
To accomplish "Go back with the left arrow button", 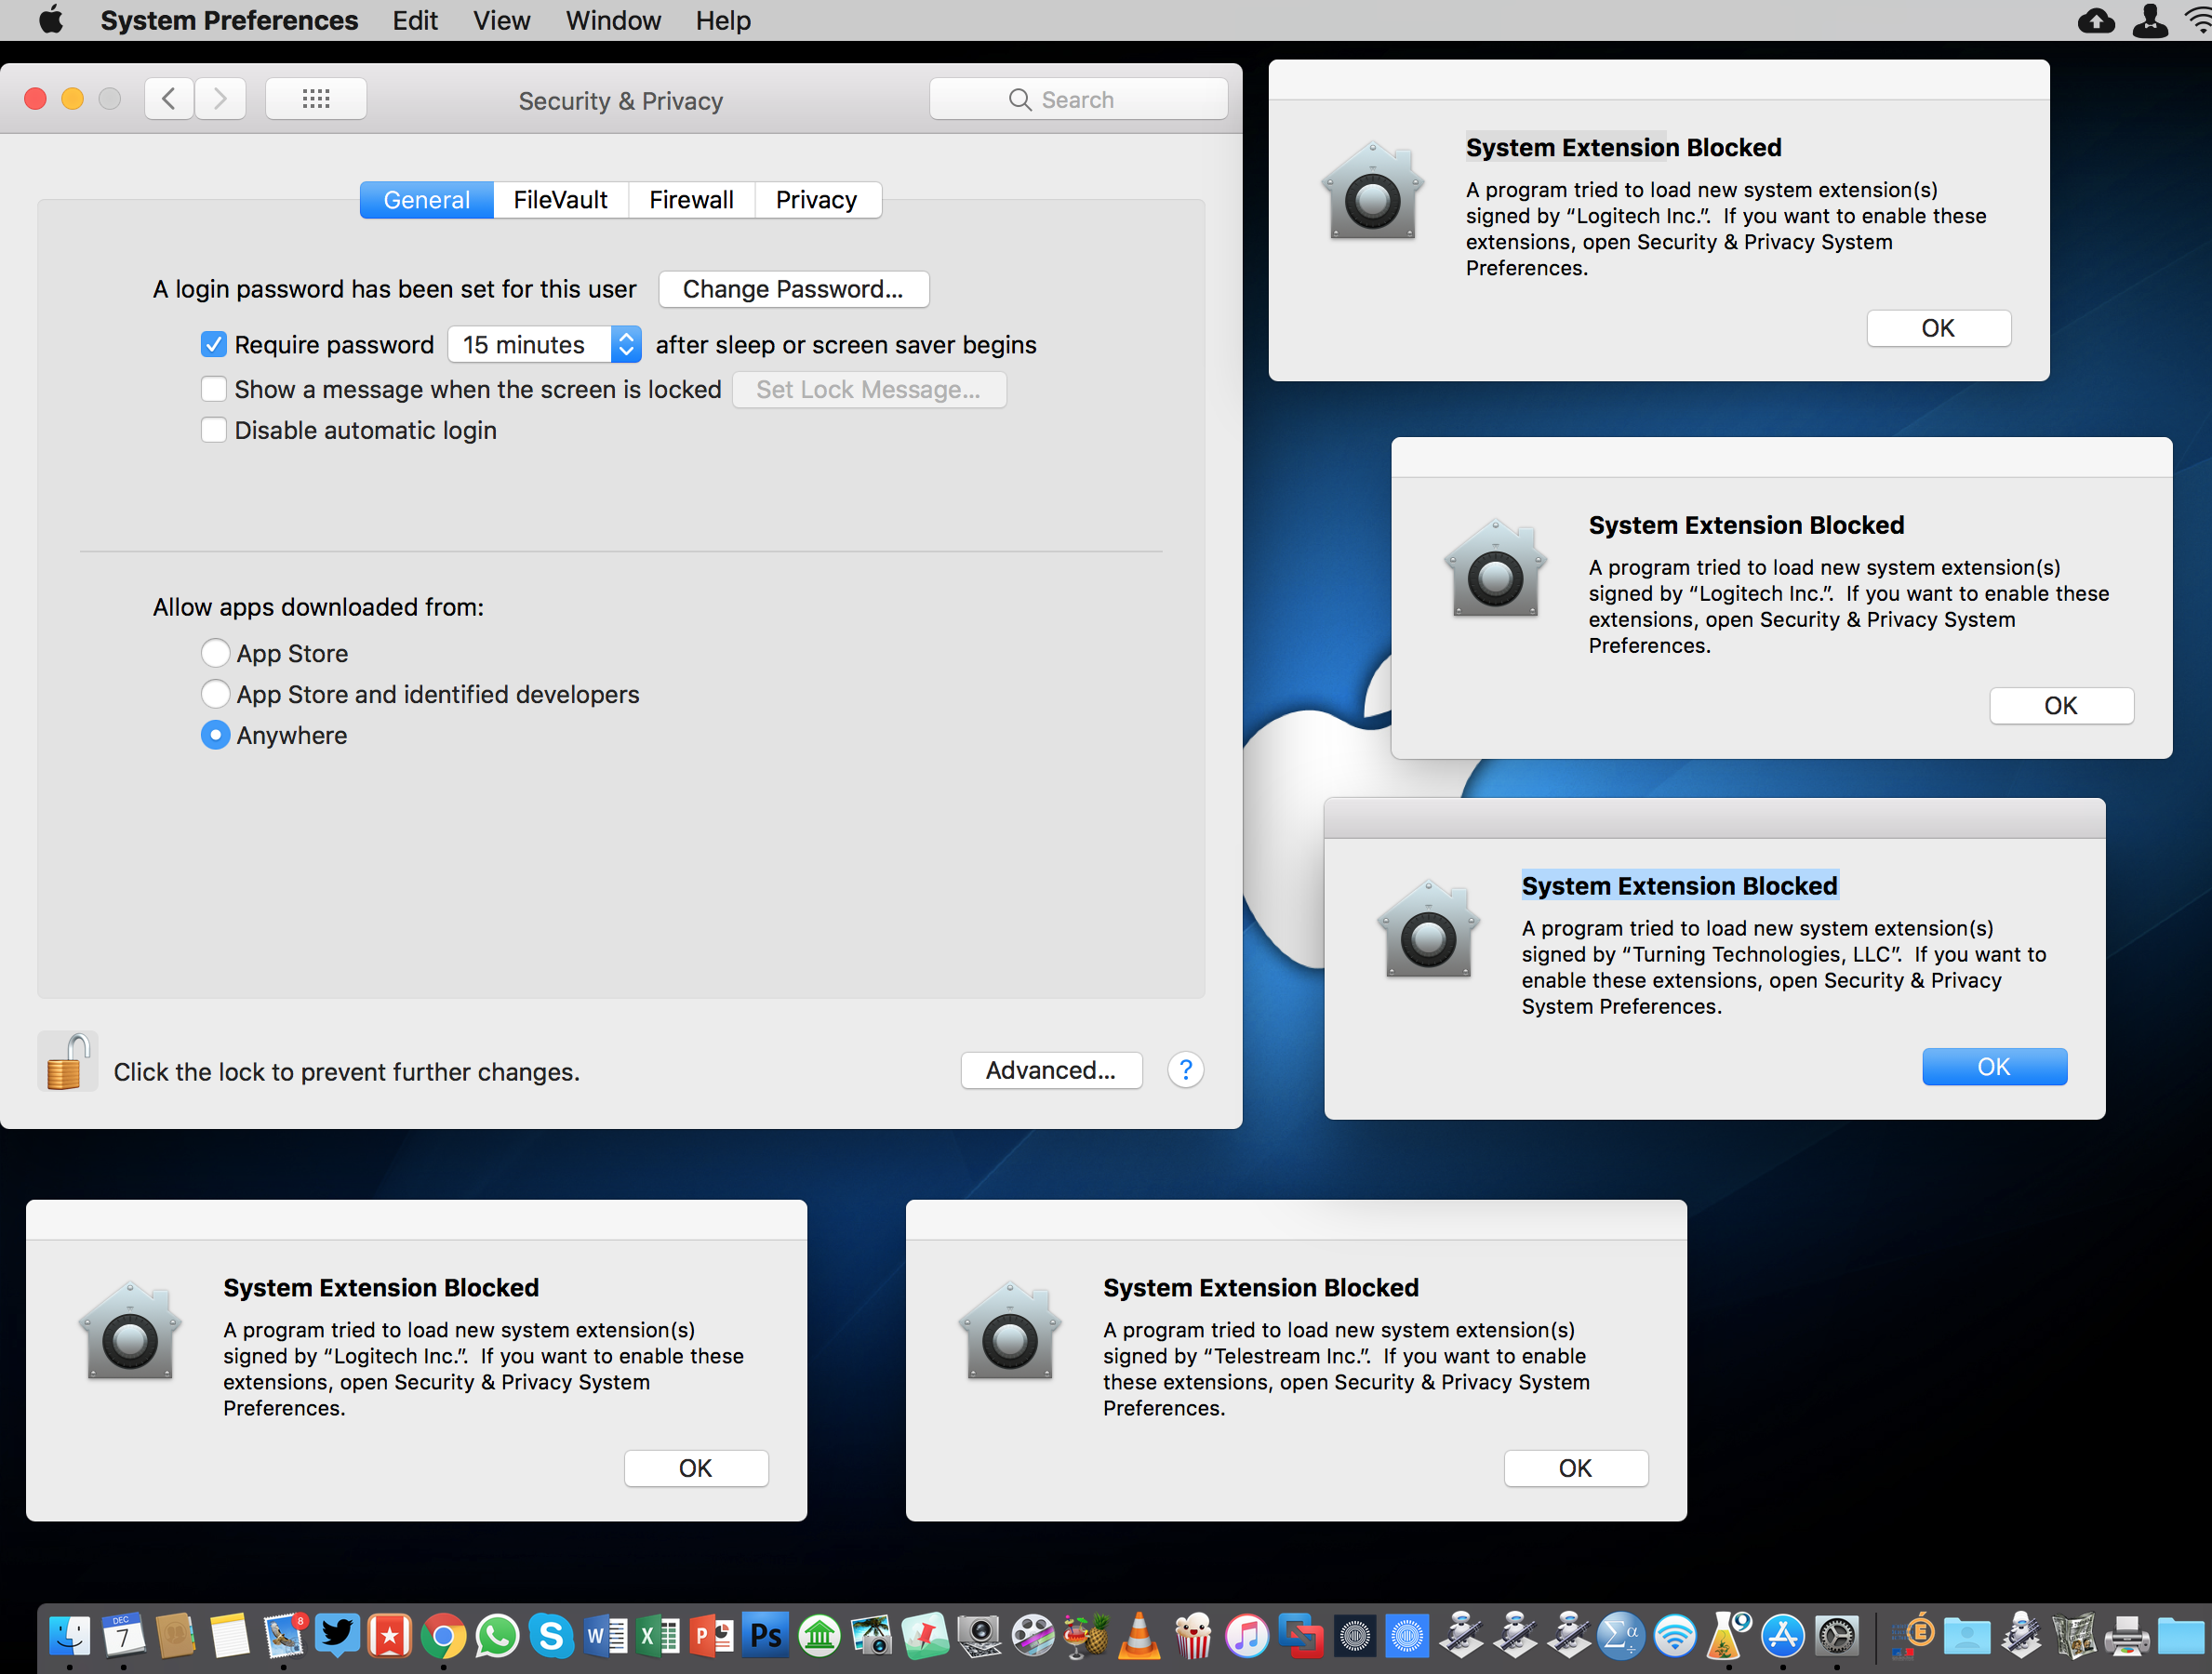I will tap(169, 99).
